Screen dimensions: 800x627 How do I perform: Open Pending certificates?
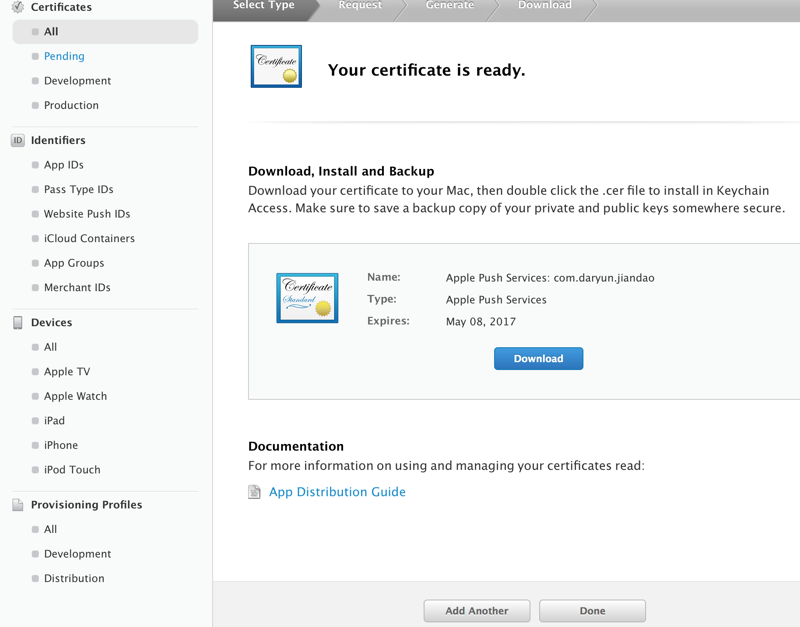pos(64,56)
